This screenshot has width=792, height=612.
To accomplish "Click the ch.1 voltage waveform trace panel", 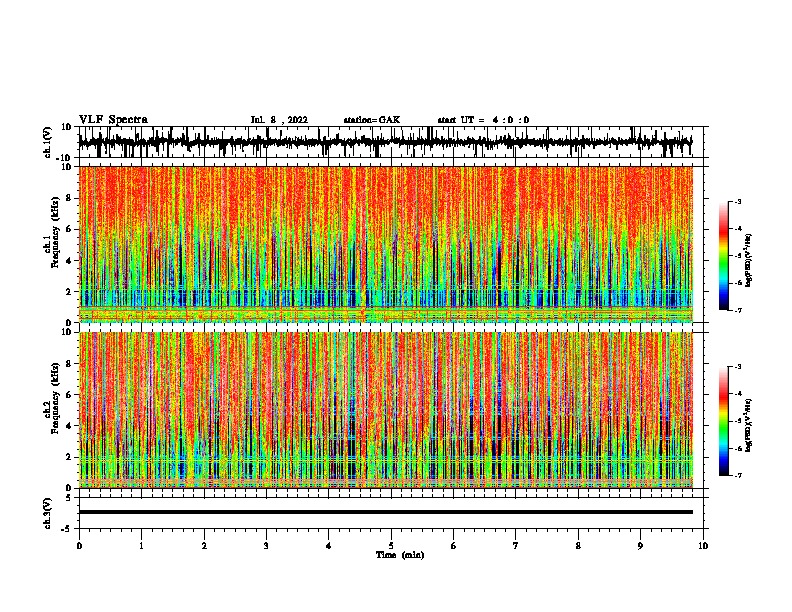I will point(393,142).
